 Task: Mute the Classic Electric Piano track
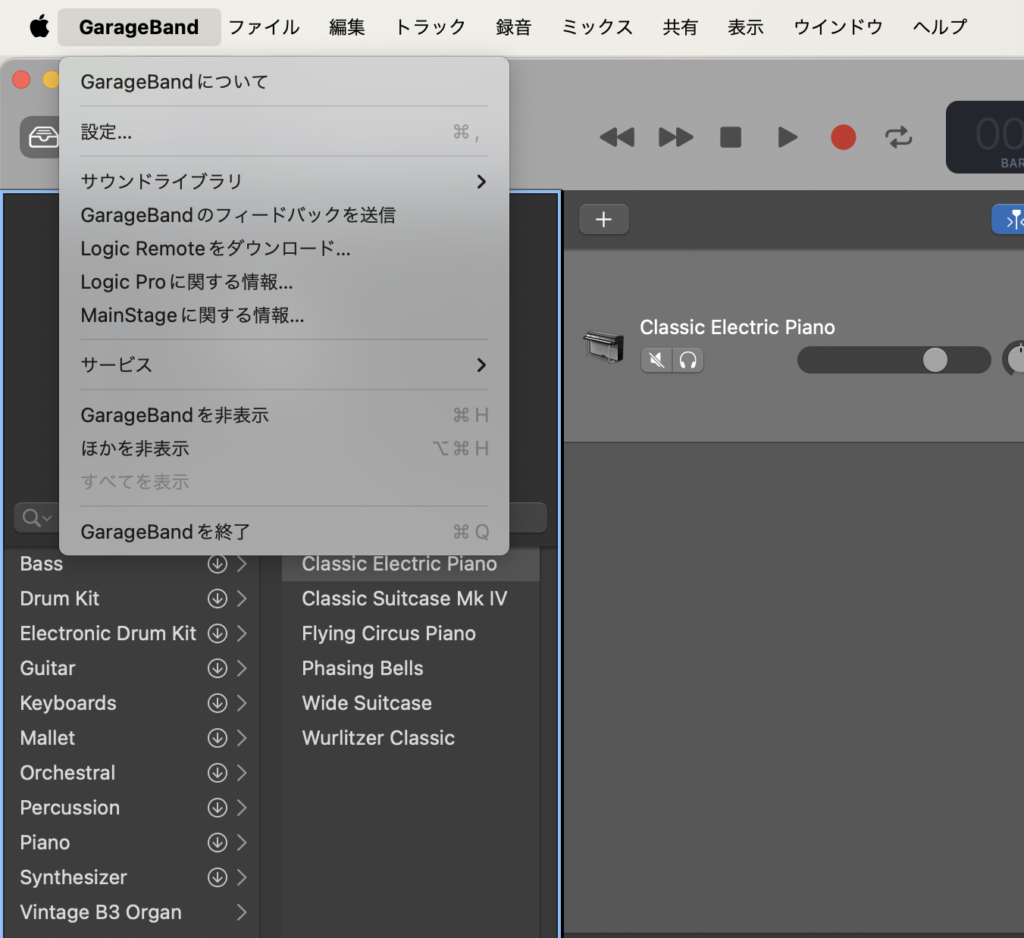point(656,360)
